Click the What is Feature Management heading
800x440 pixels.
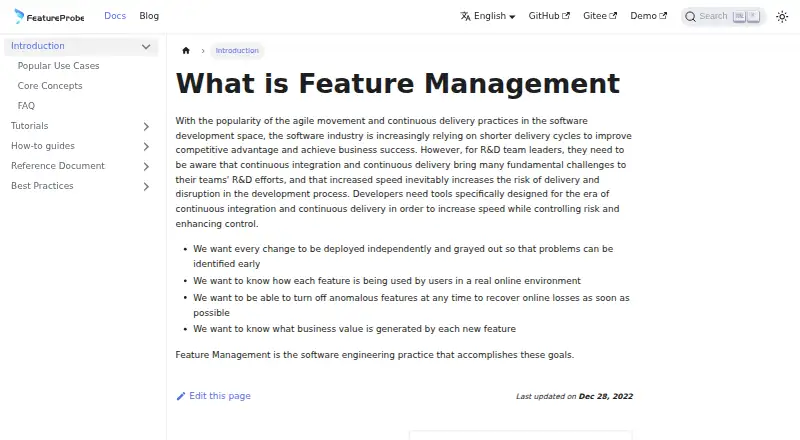coord(397,83)
